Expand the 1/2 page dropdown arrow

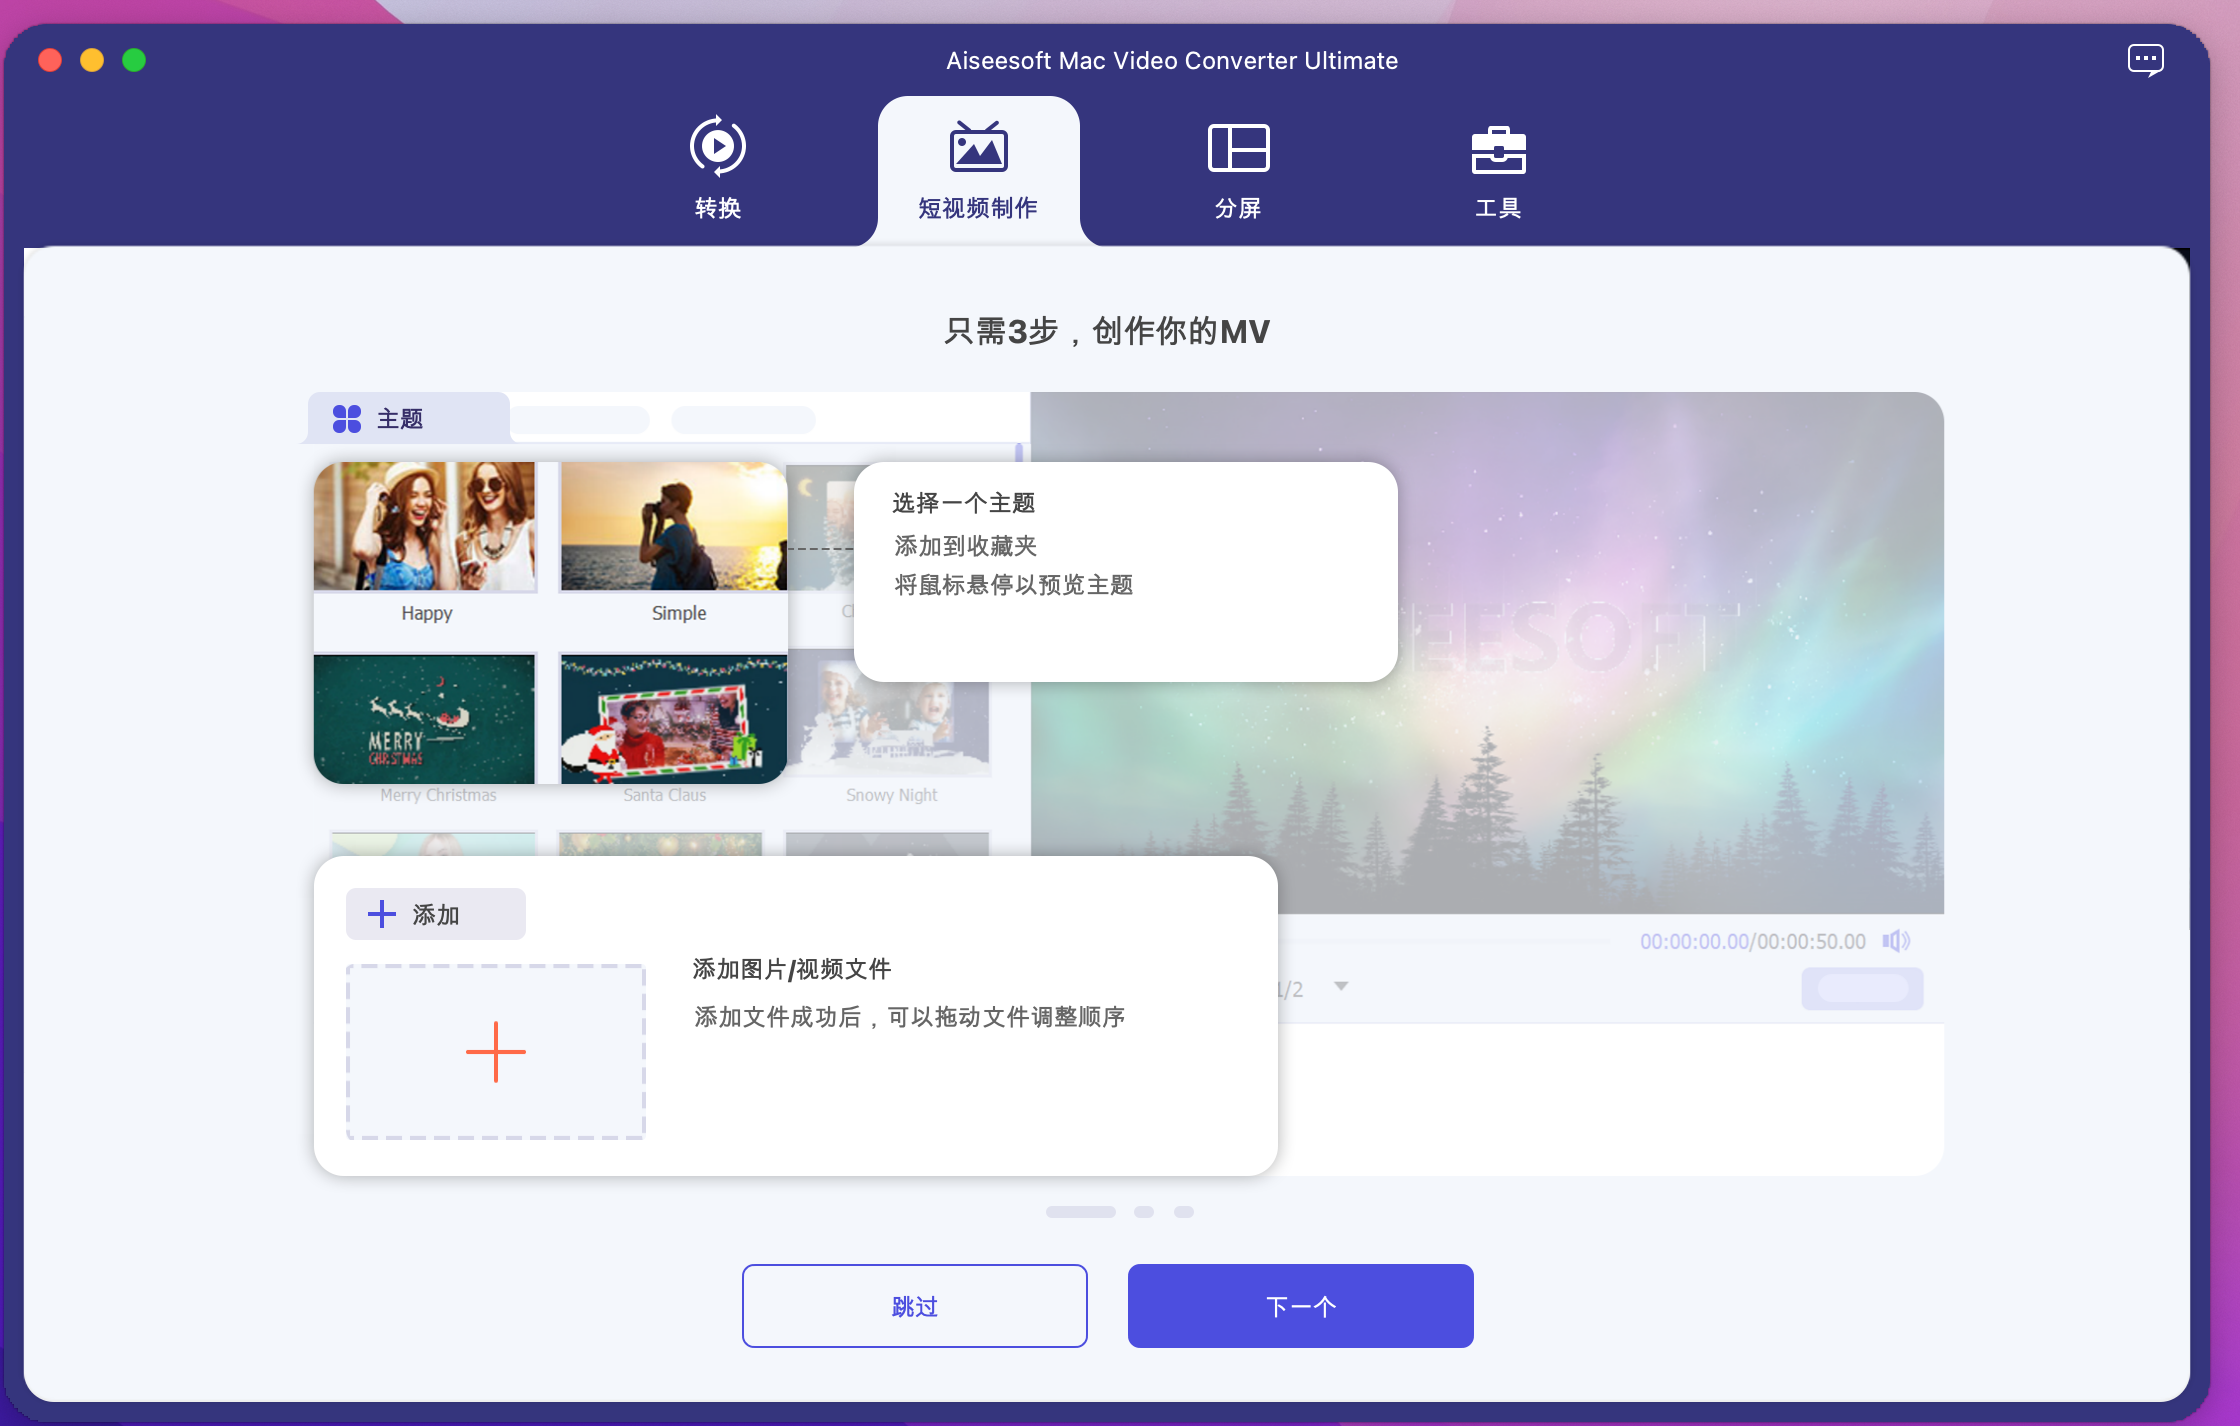pyautogui.click(x=1341, y=987)
